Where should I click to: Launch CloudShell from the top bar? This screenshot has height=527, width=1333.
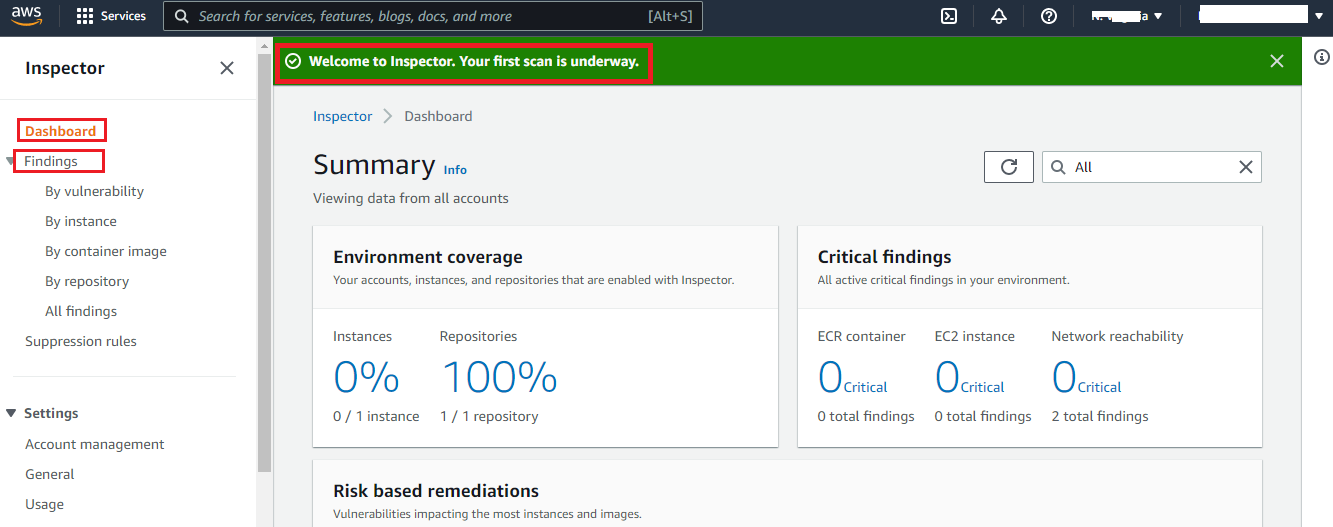point(950,16)
